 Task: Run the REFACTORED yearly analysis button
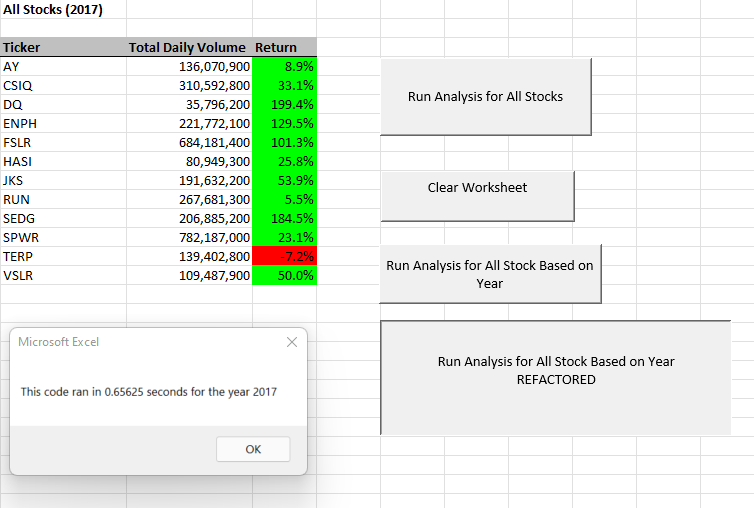[555, 378]
